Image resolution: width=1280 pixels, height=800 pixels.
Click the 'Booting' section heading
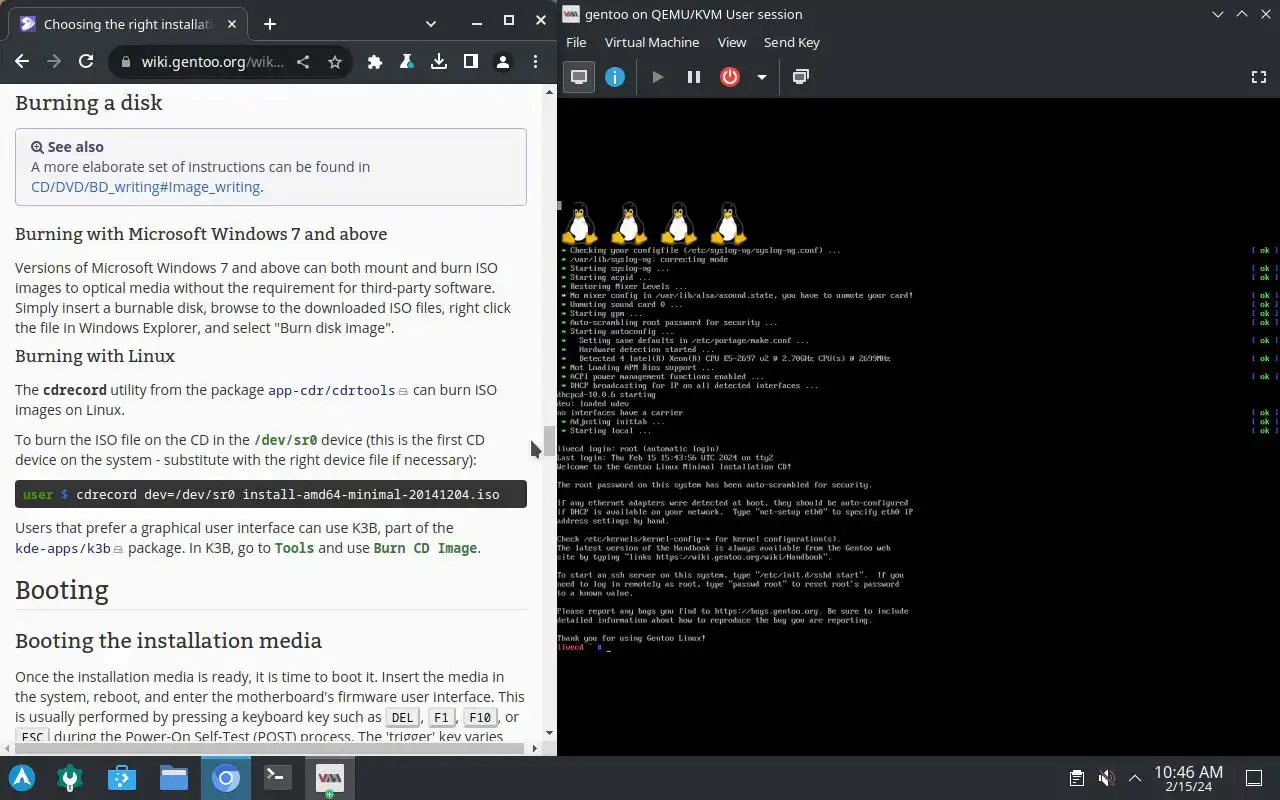click(62, 590)
